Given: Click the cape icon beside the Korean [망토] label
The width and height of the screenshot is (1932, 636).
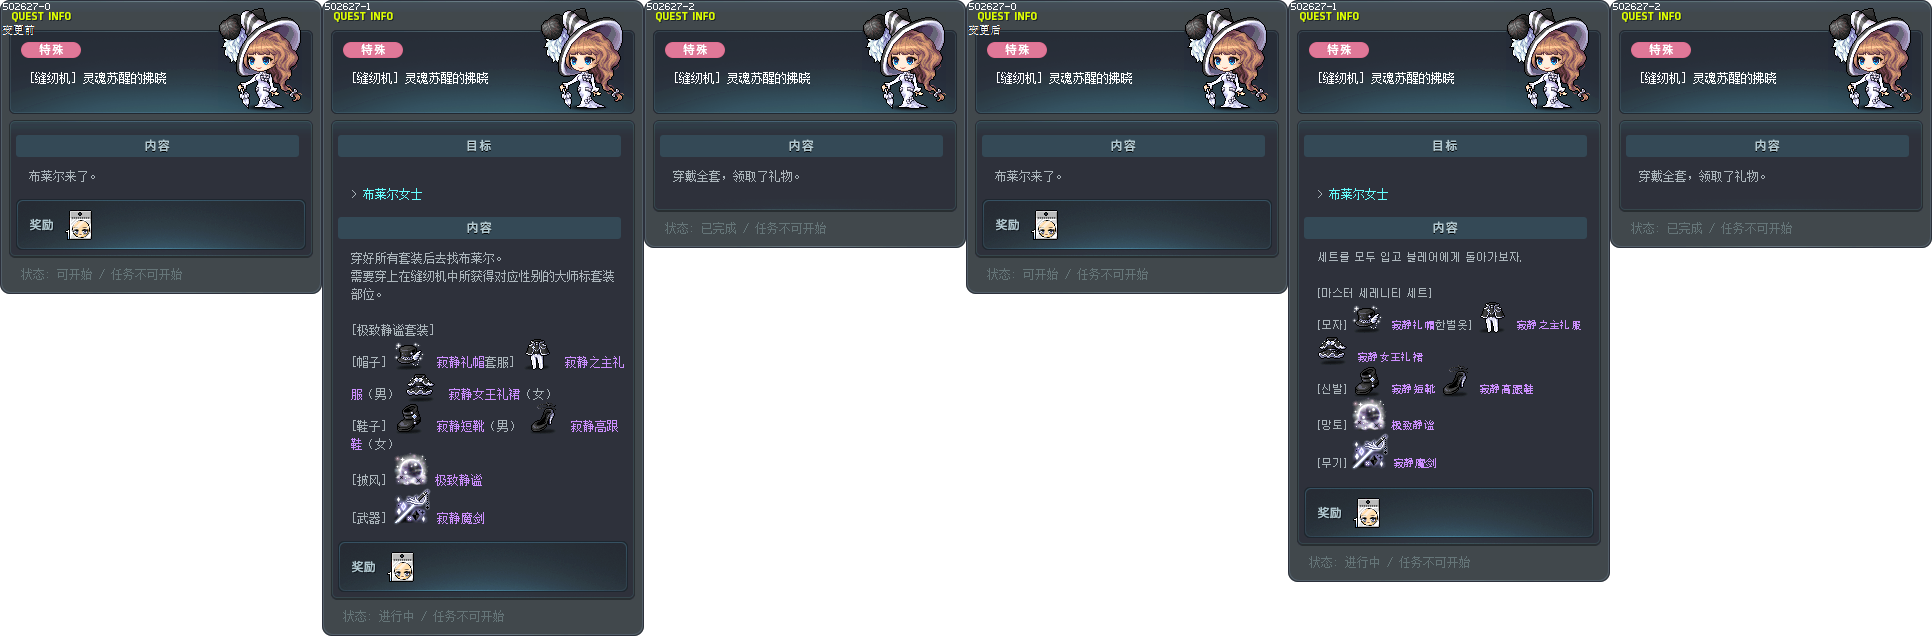Looking at the screenshot, I should click(x=1369, y=415).
